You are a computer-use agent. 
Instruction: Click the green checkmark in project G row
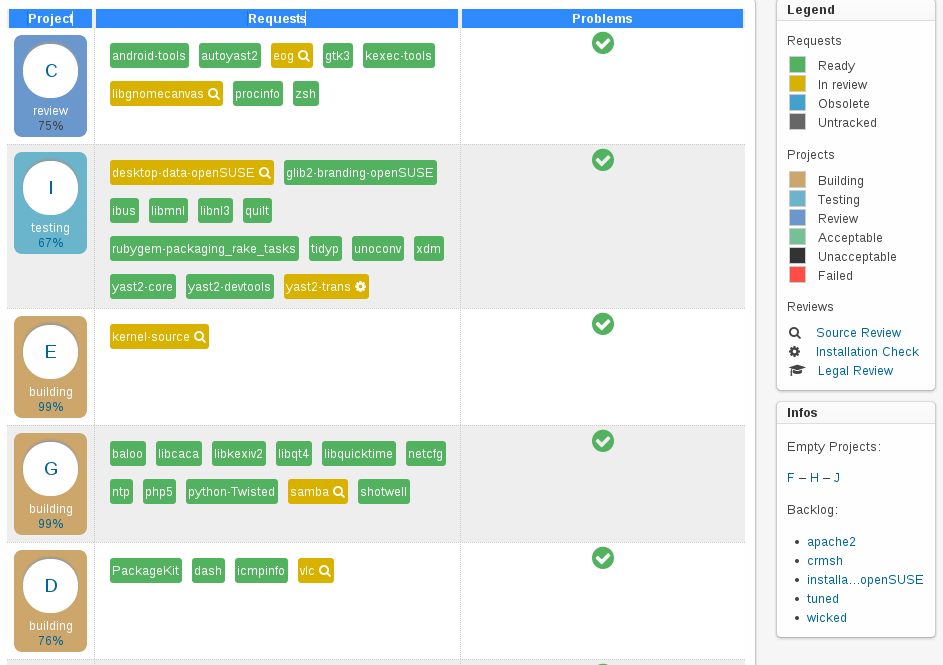603,441
